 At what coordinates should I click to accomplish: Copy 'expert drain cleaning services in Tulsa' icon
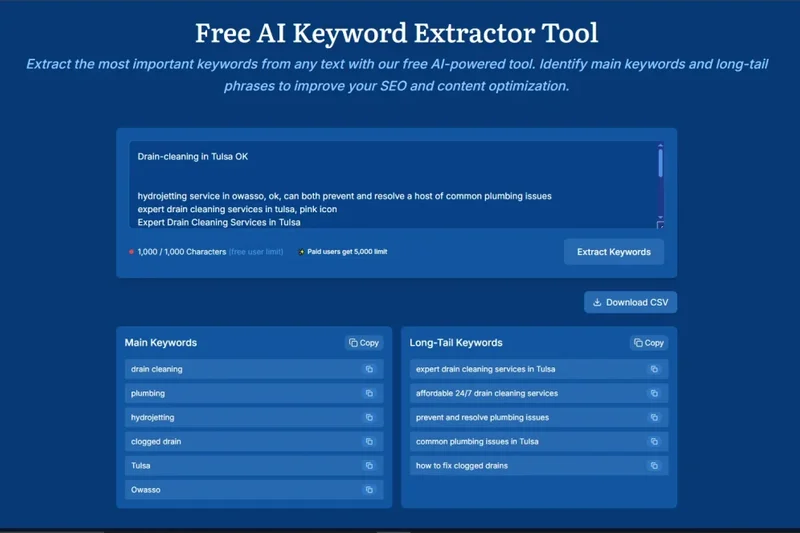click(x=654, y=369)
